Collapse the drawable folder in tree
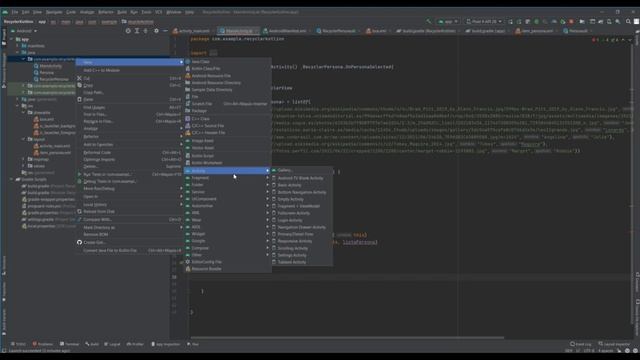Image resolution: width=640 pixels, height=360 pixels. point(24,113)
